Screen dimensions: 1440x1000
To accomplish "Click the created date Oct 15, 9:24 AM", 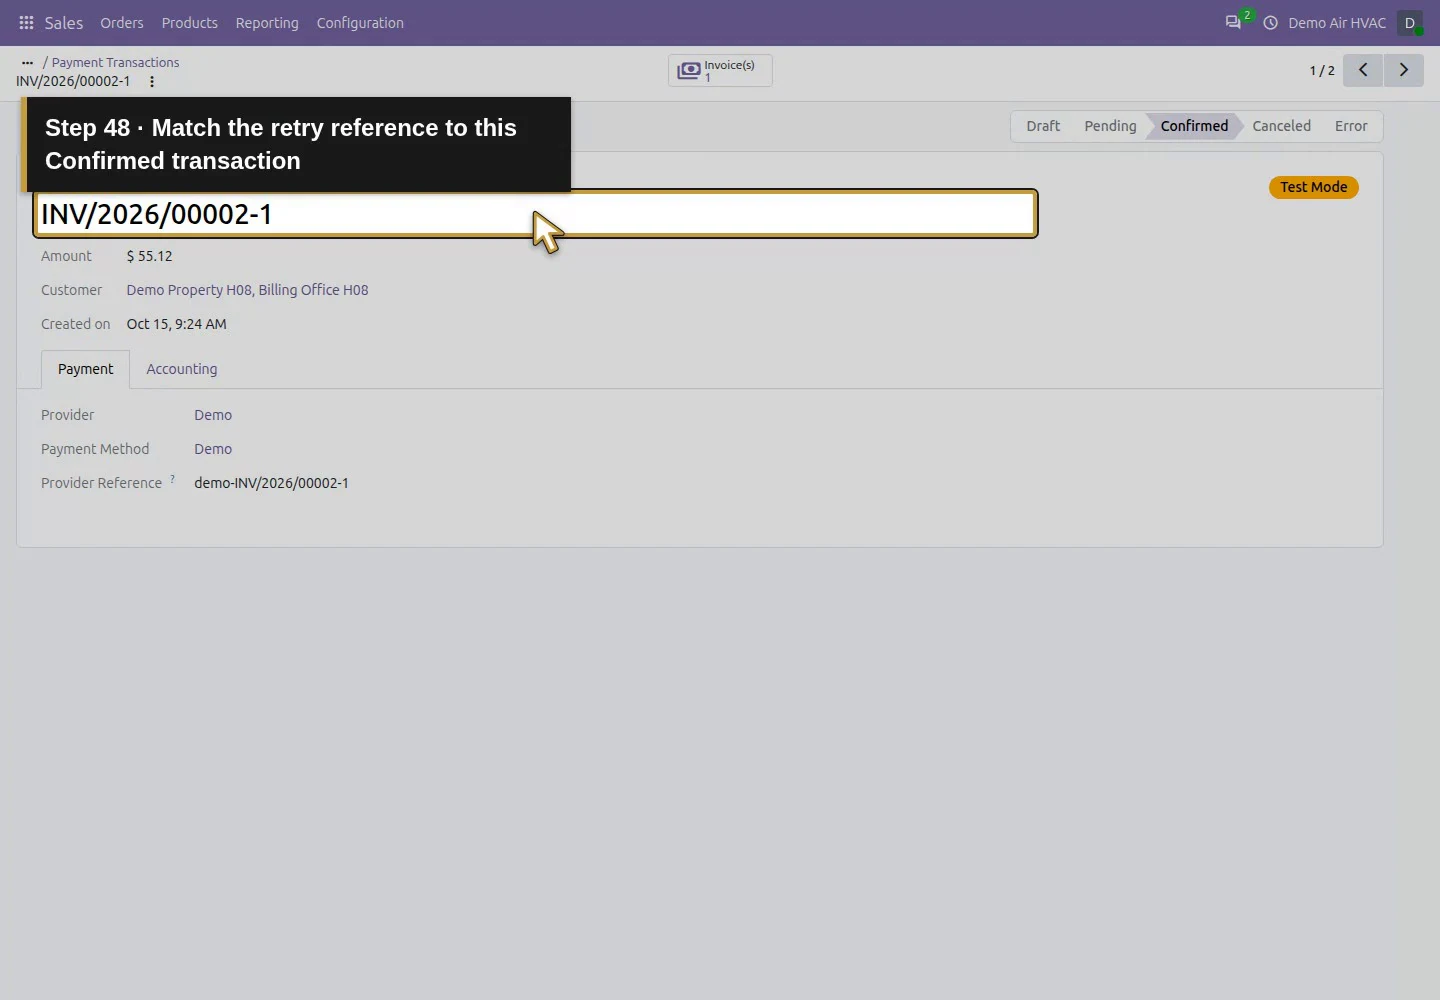I will pyautogui.click(x=177, y=324).
